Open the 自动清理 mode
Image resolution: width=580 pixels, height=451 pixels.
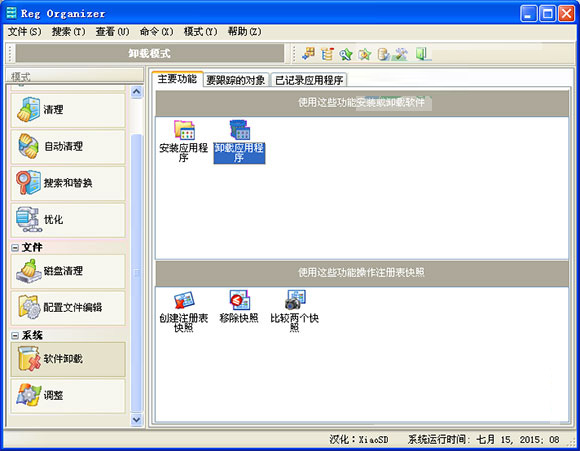point(68,147)
